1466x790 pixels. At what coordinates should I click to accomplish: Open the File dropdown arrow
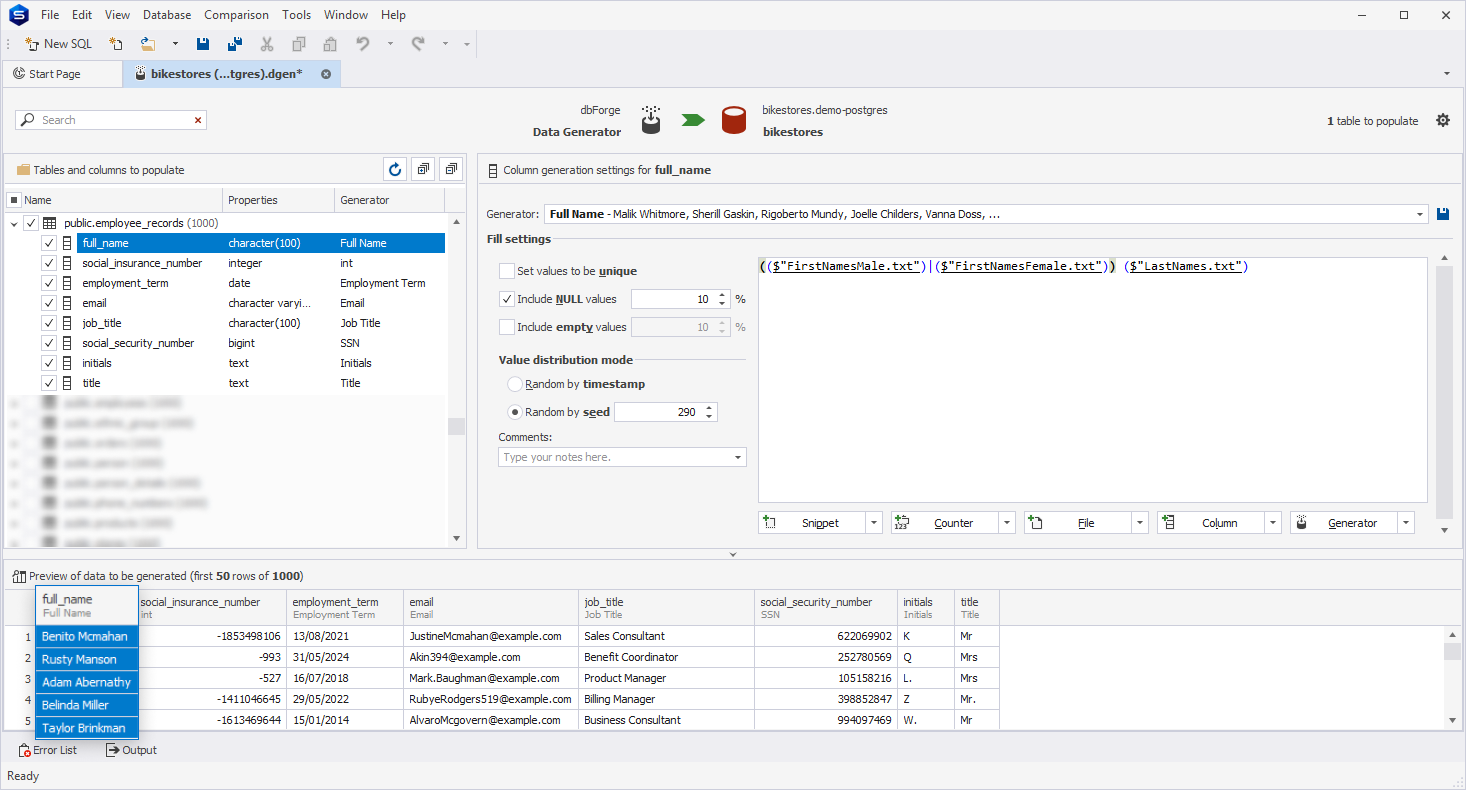[1140, 523]
